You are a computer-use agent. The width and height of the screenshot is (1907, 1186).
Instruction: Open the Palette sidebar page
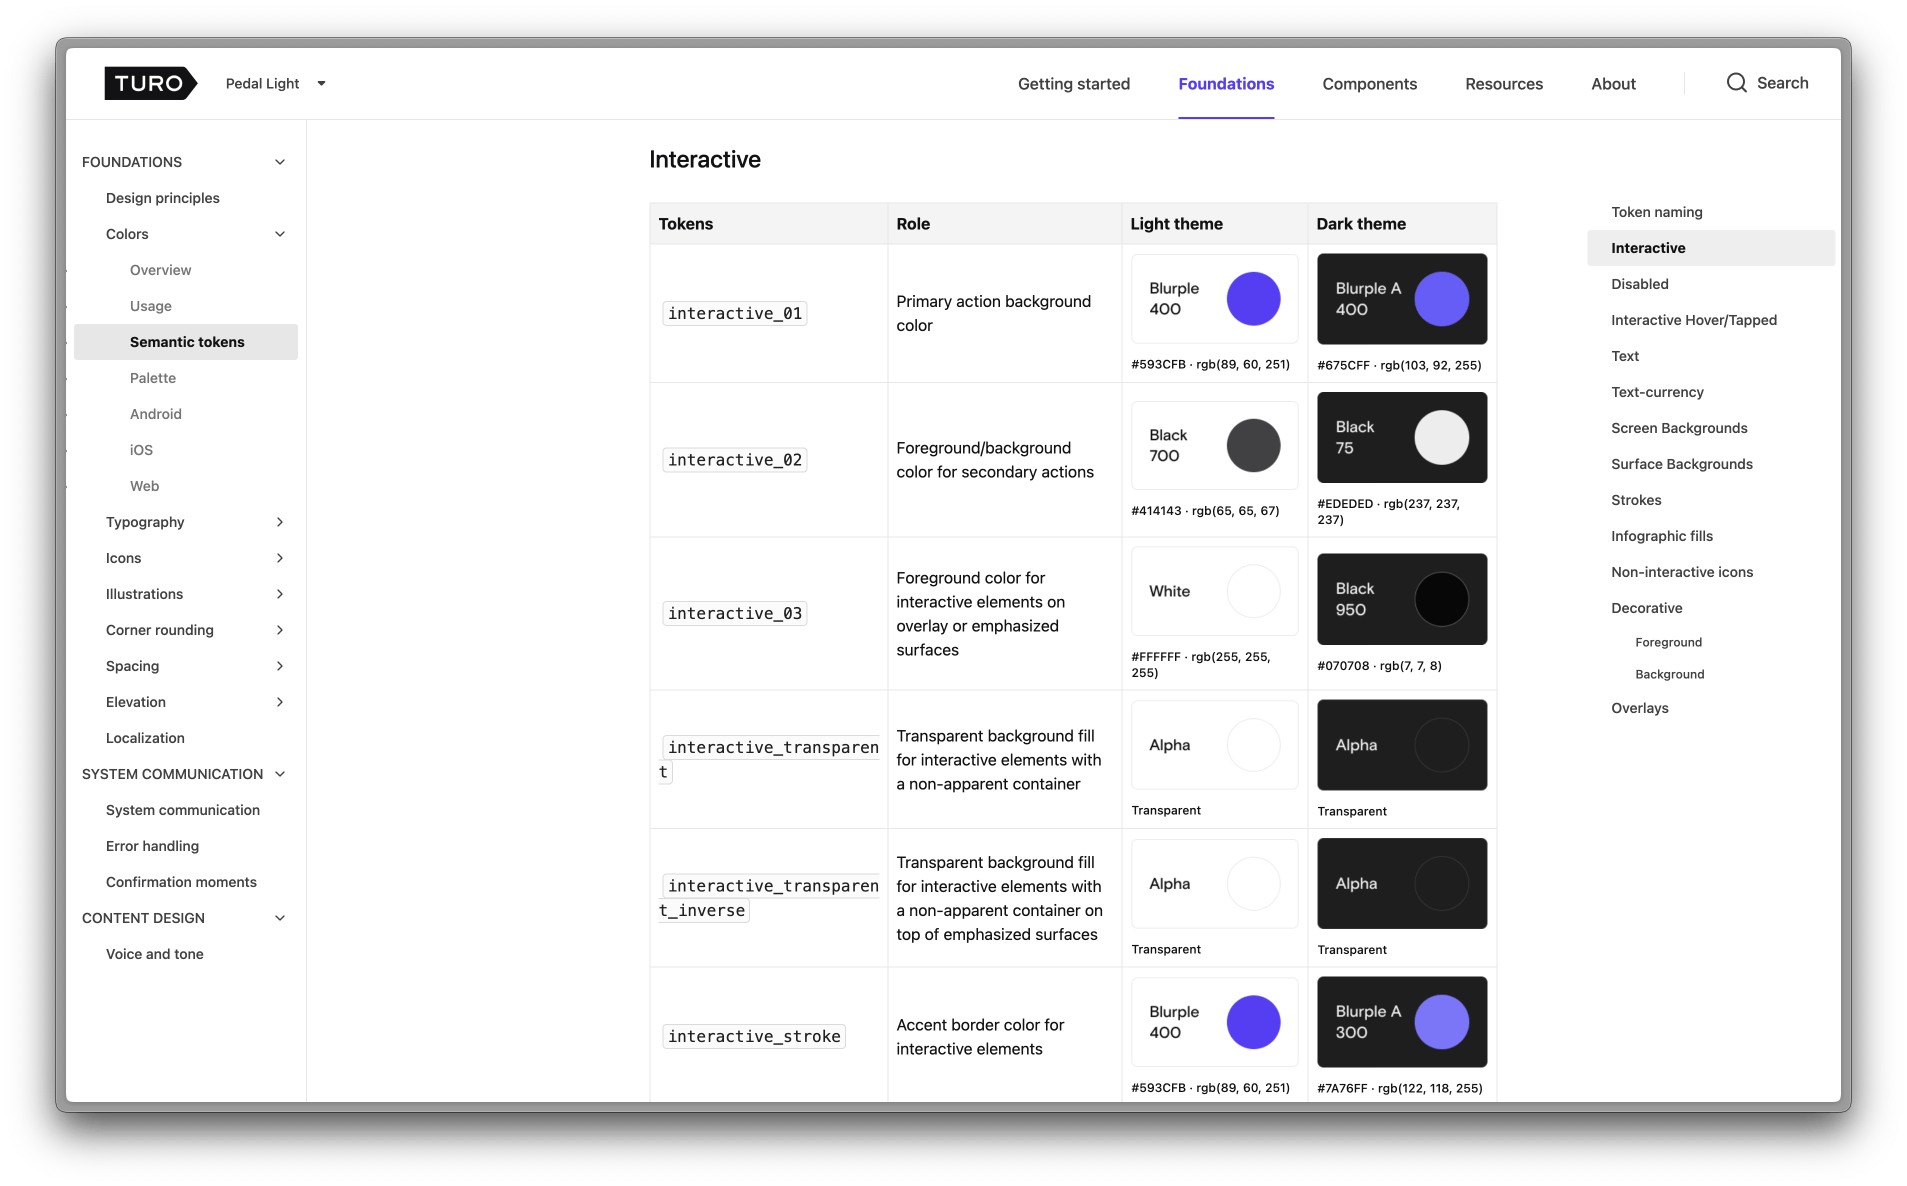[153, 378]
